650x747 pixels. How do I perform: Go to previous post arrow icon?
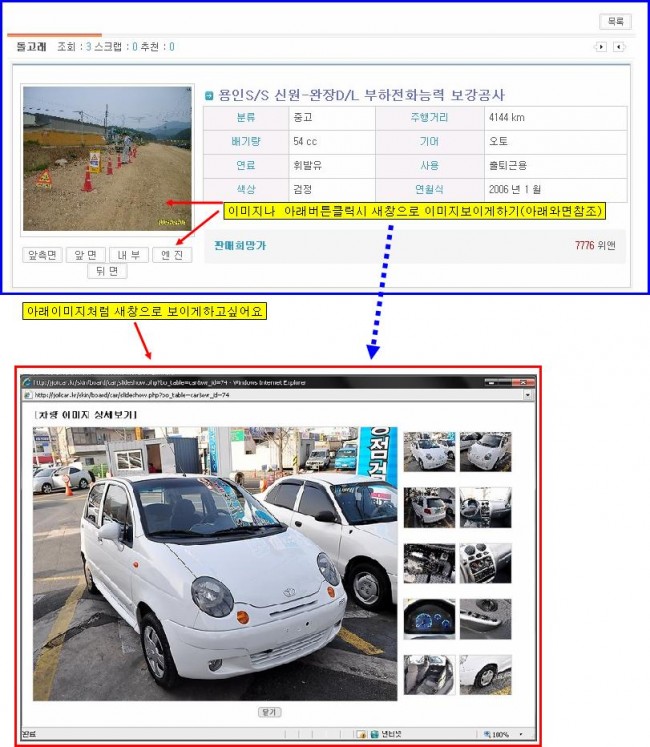point(601,47)
